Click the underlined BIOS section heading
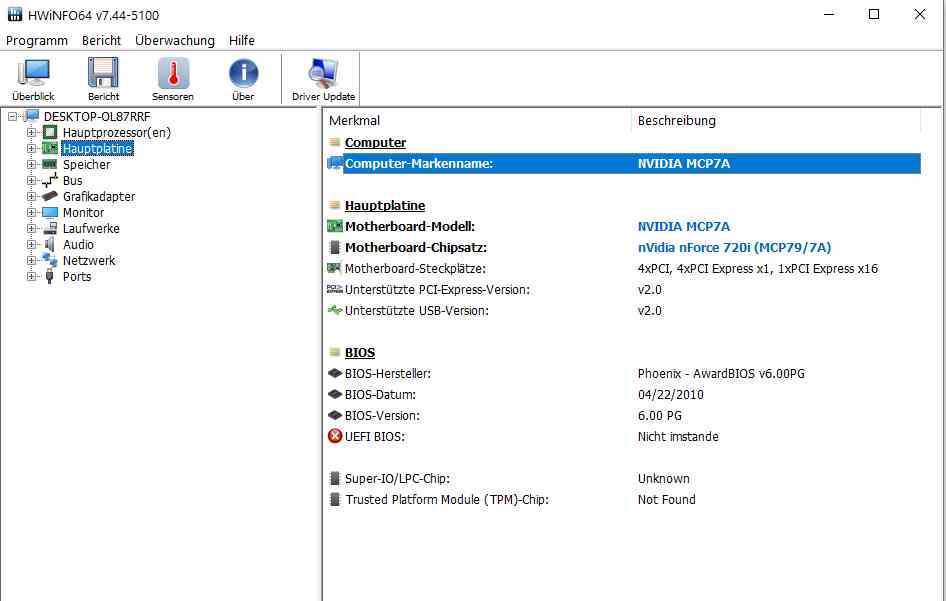Screen dimensions: 946x601 tap(360, 352)
